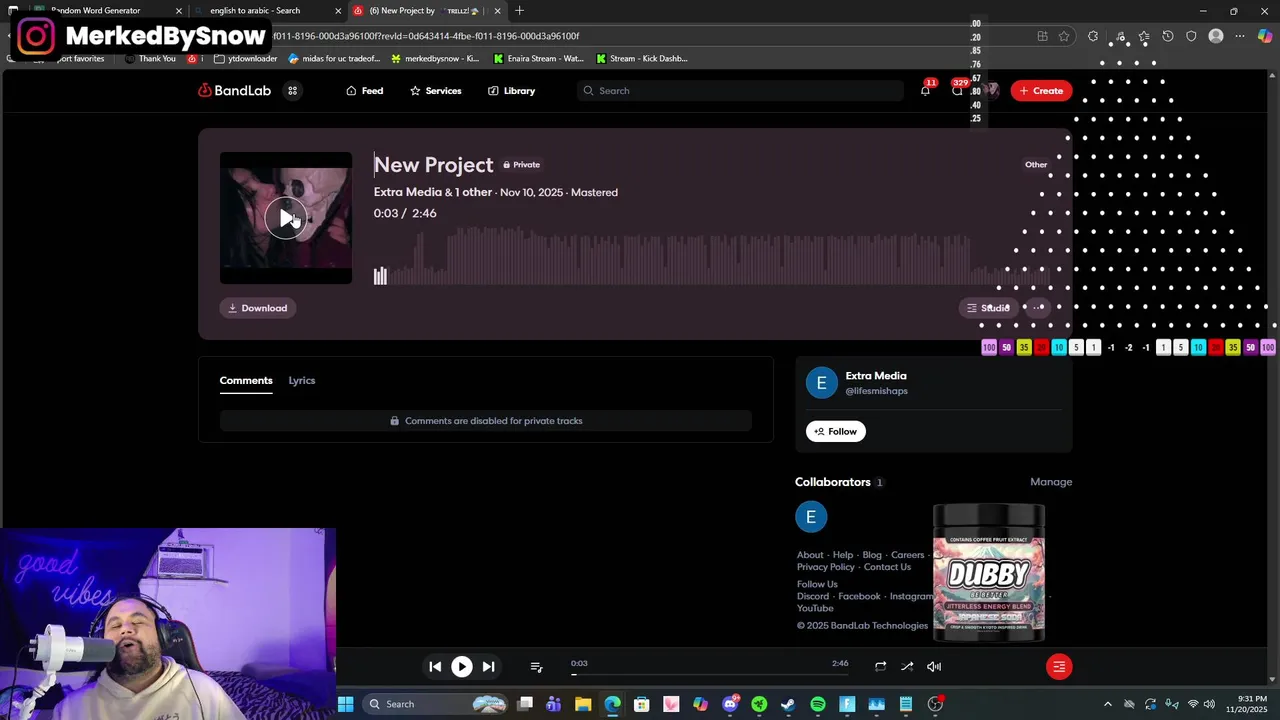This screenshot has width=1280, height=720.
Task: Open the play queue icon
Action: [536, 666]
